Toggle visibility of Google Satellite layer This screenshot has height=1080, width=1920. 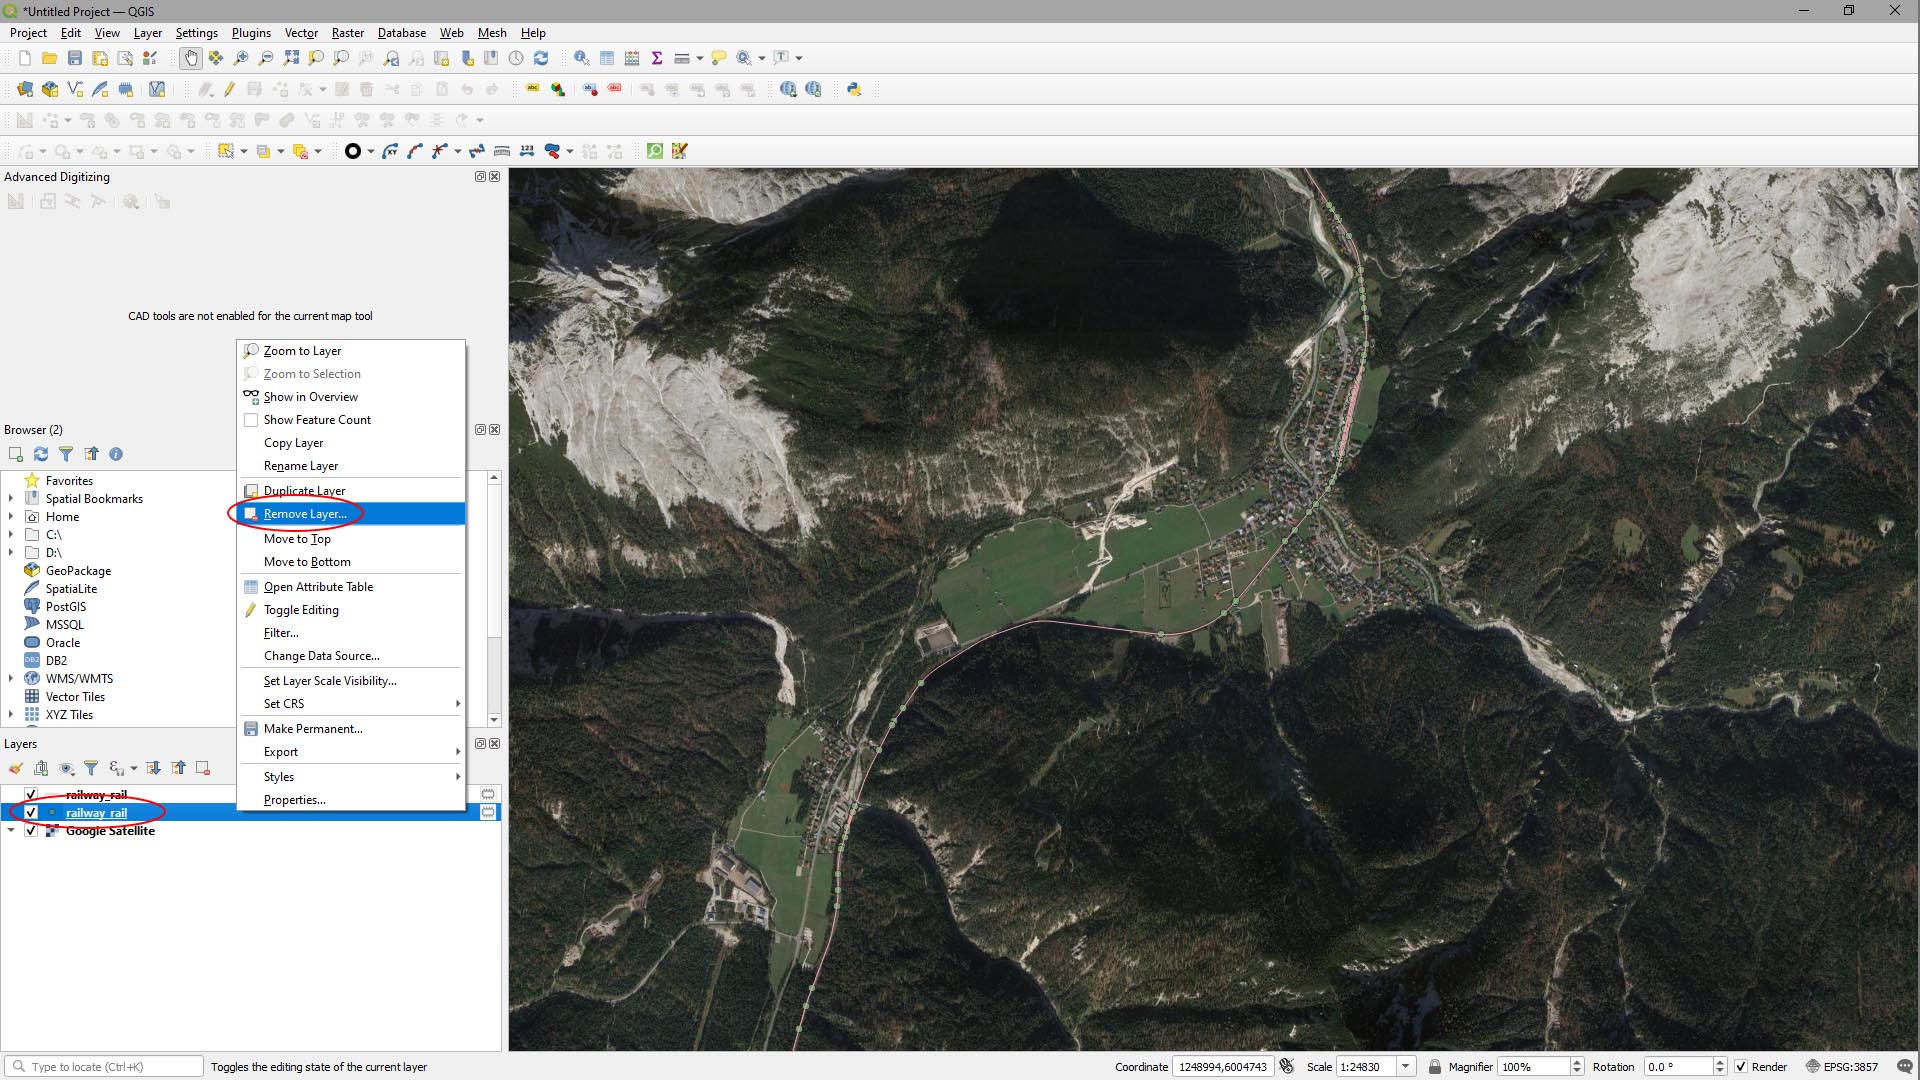(31, 831)
